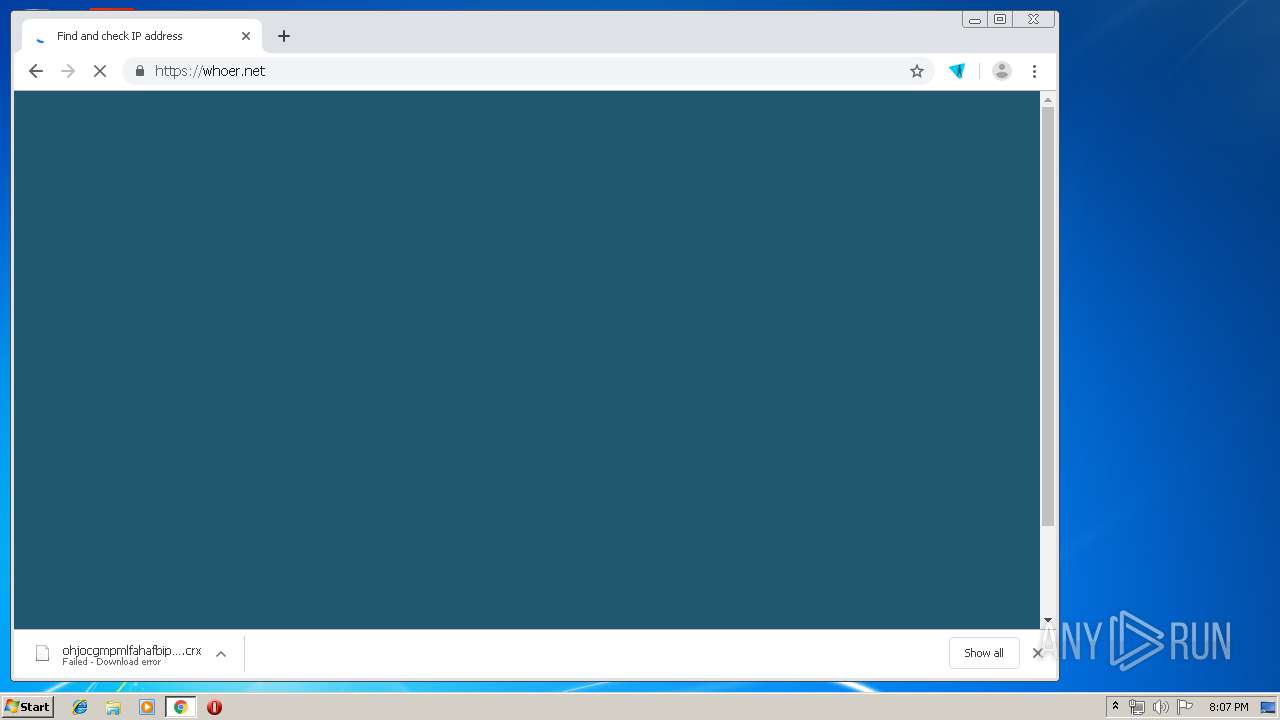Open Windows Media Player from taskbar
1280x720 pixels.
(147, 707)
